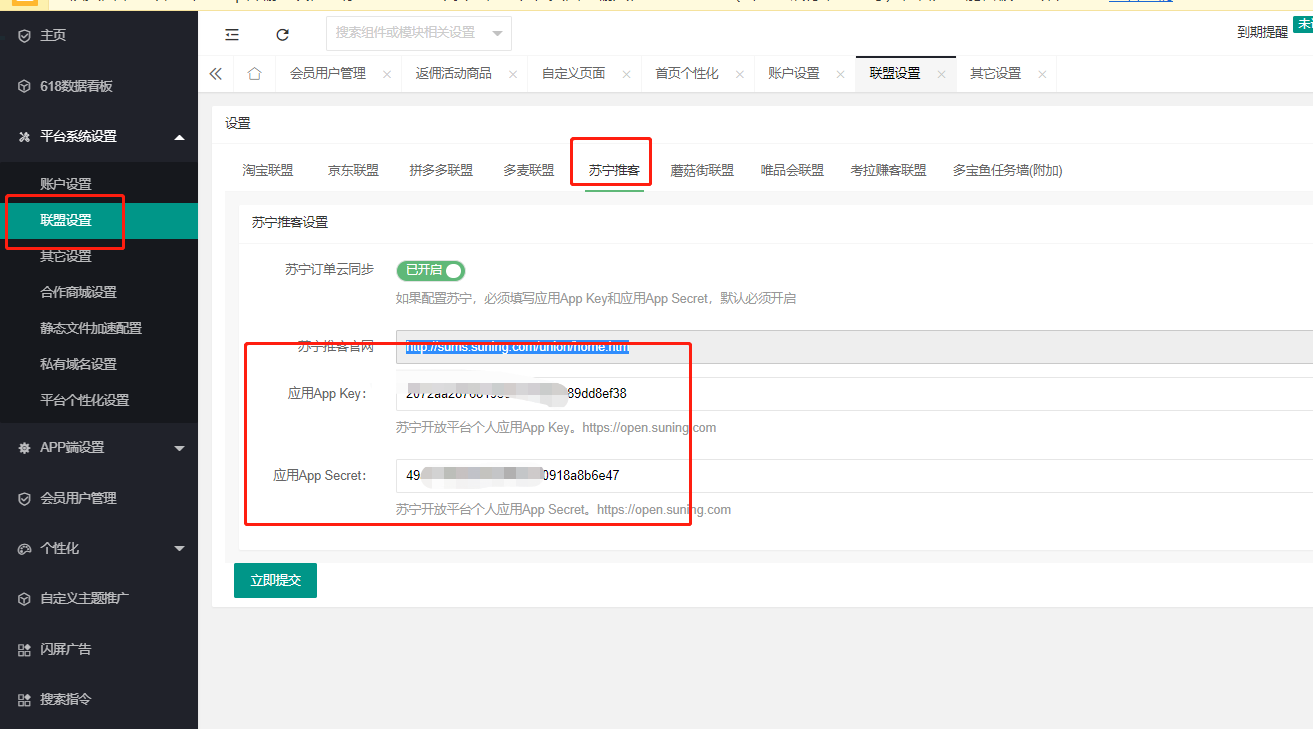Select the 多宝鱼任务墙(附加) settings tab
This screenshot has width=1313, height=729.
[1008, 171]
